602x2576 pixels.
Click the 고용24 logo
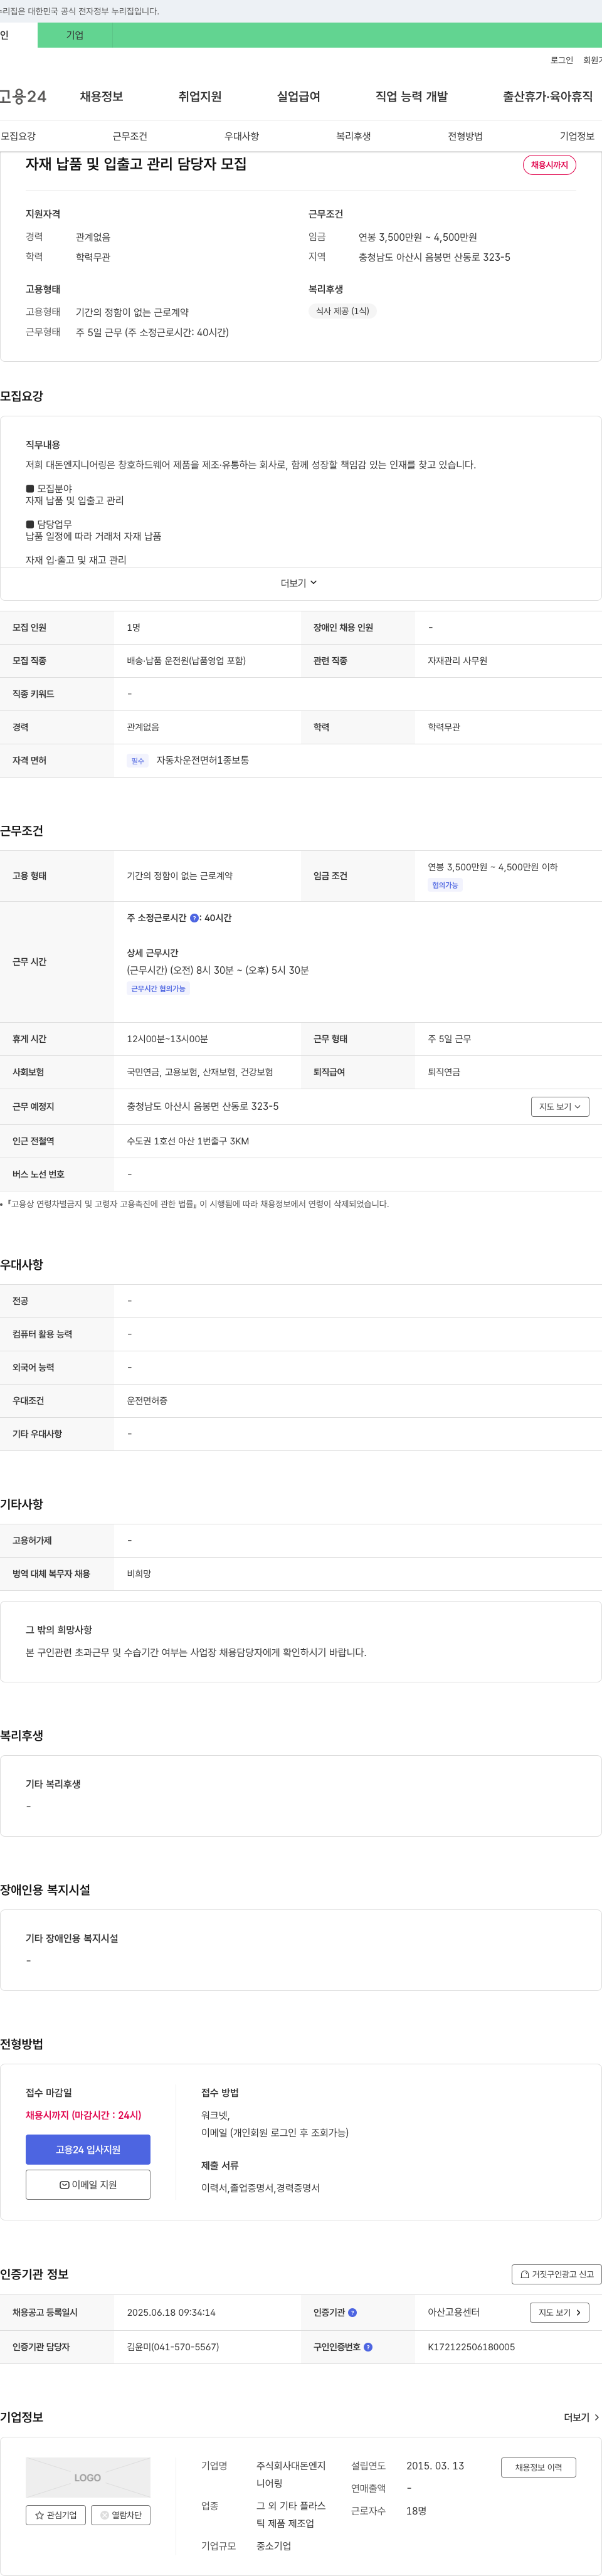point(22,96)
